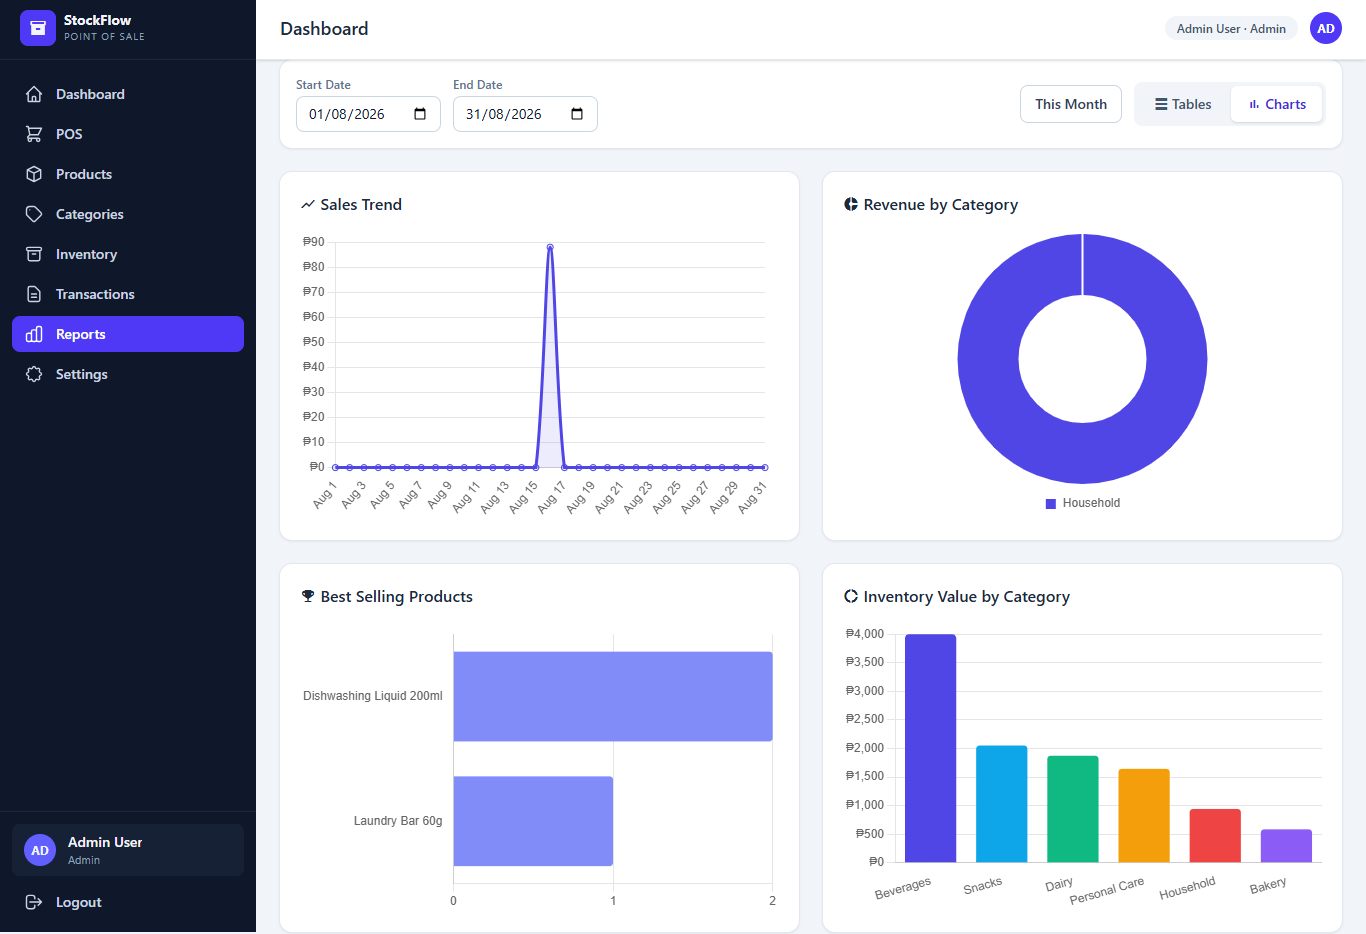Click the AD avatar in top bar

[1326, 28]
